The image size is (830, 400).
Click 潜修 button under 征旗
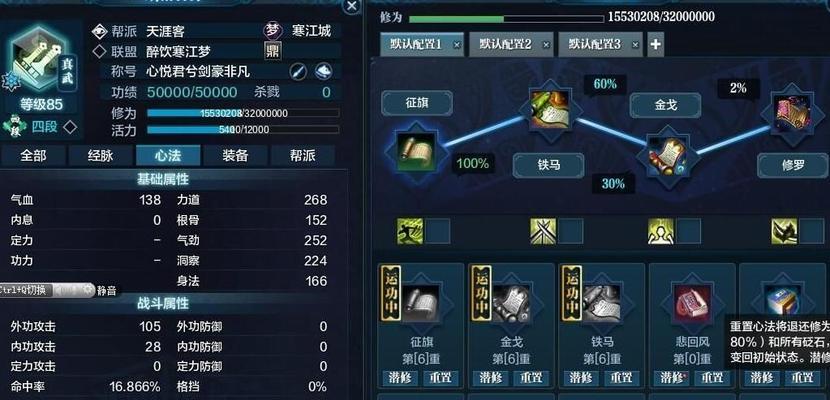pos(400,378)
